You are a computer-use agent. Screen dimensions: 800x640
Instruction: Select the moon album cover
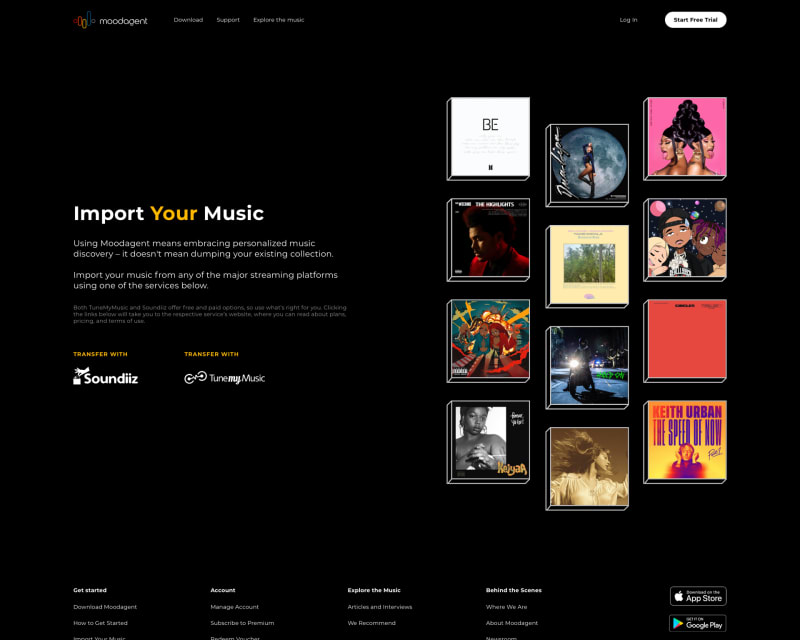coord(587,165)
